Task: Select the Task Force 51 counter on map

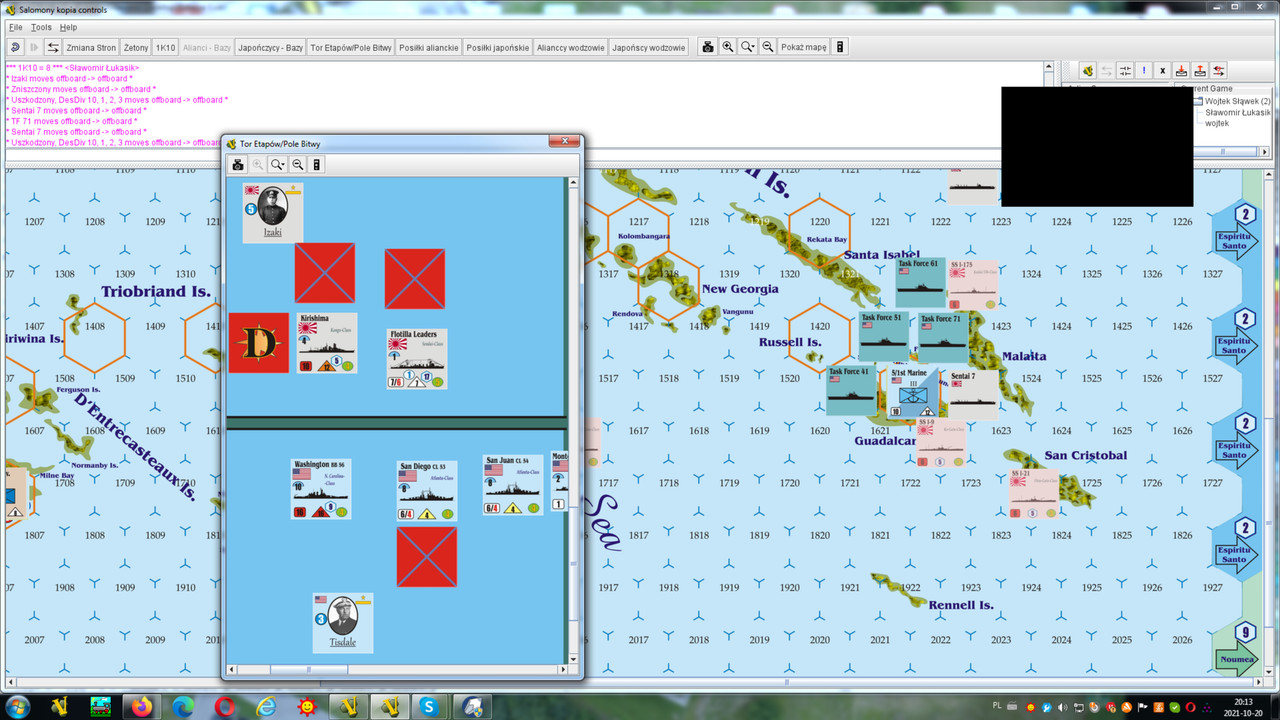Action: pyautogui.click(x=883, y=336)
